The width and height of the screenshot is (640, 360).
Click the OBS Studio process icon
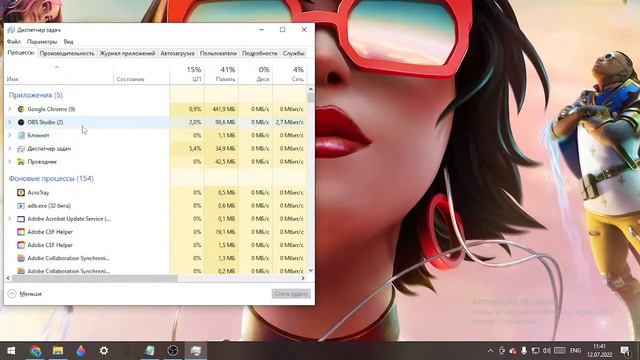click(x=21, y=122)
